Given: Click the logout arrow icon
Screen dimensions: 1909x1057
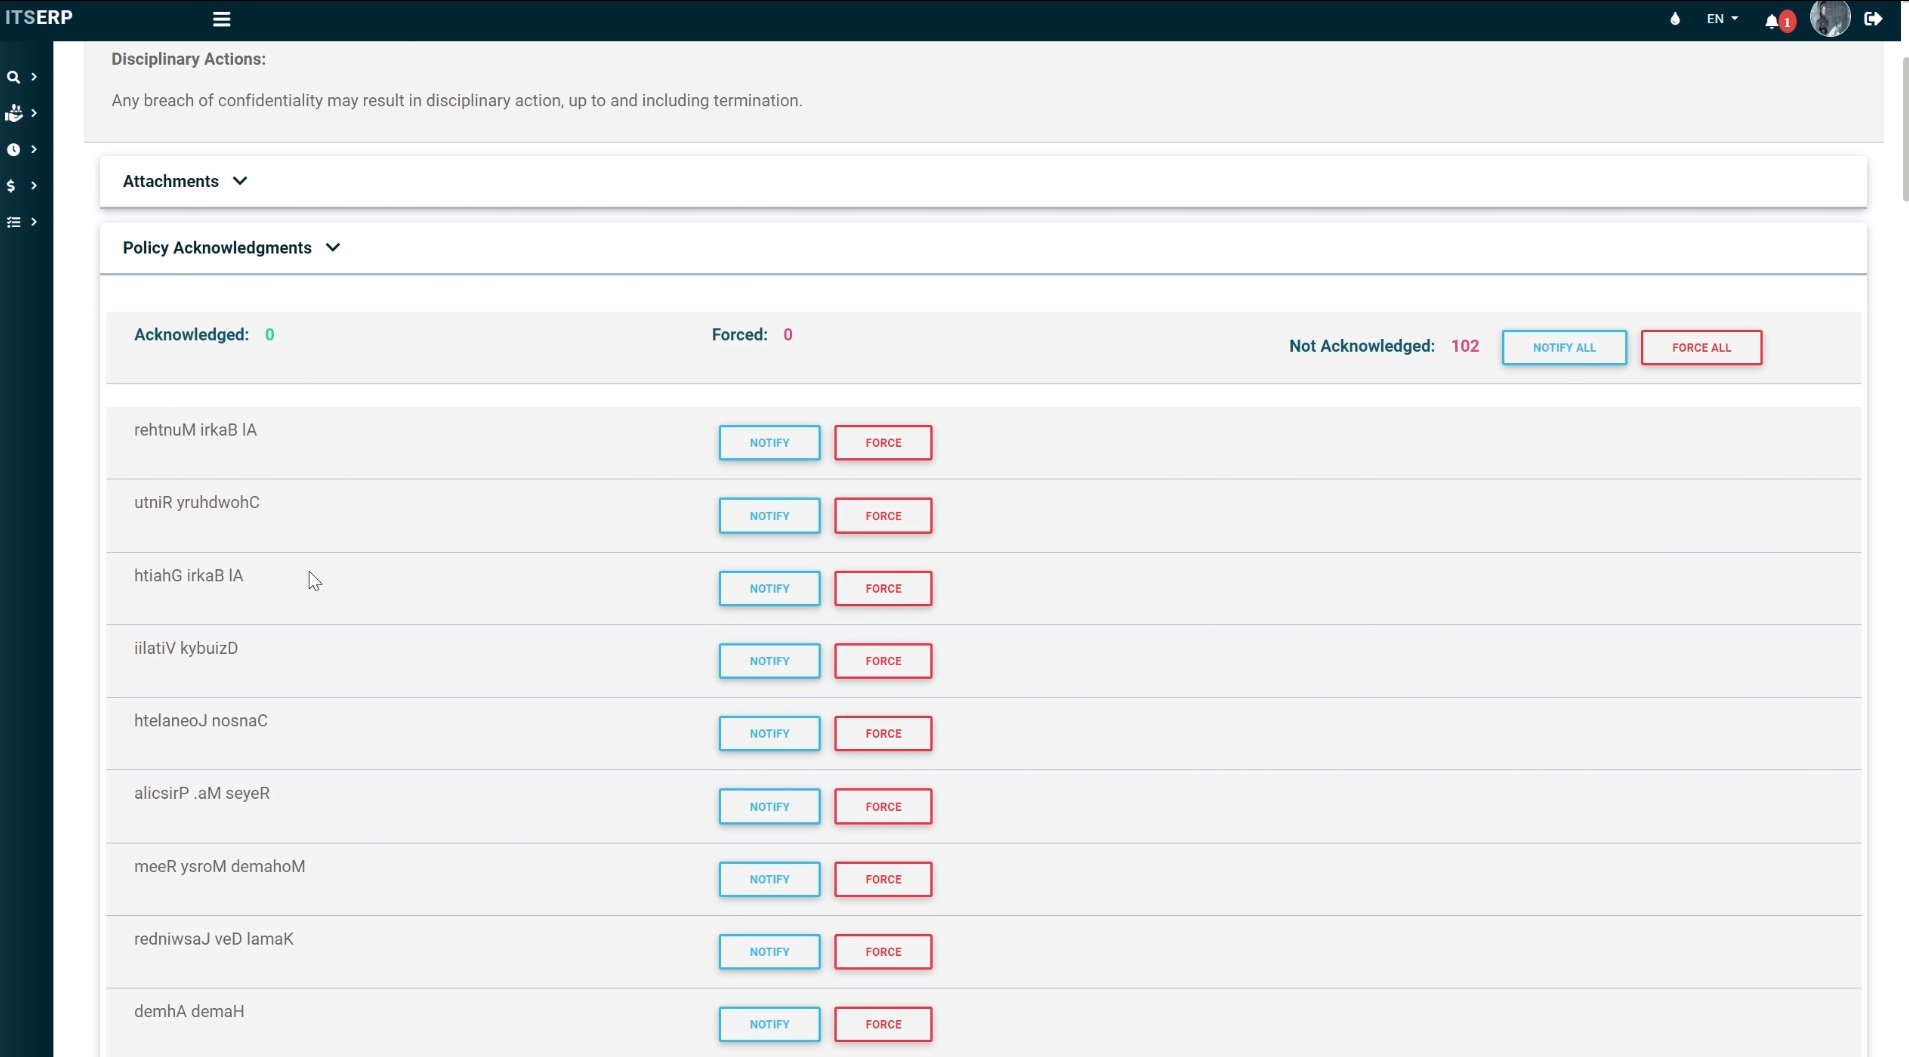Looking at the screenshot, I should click(1873, 19).
